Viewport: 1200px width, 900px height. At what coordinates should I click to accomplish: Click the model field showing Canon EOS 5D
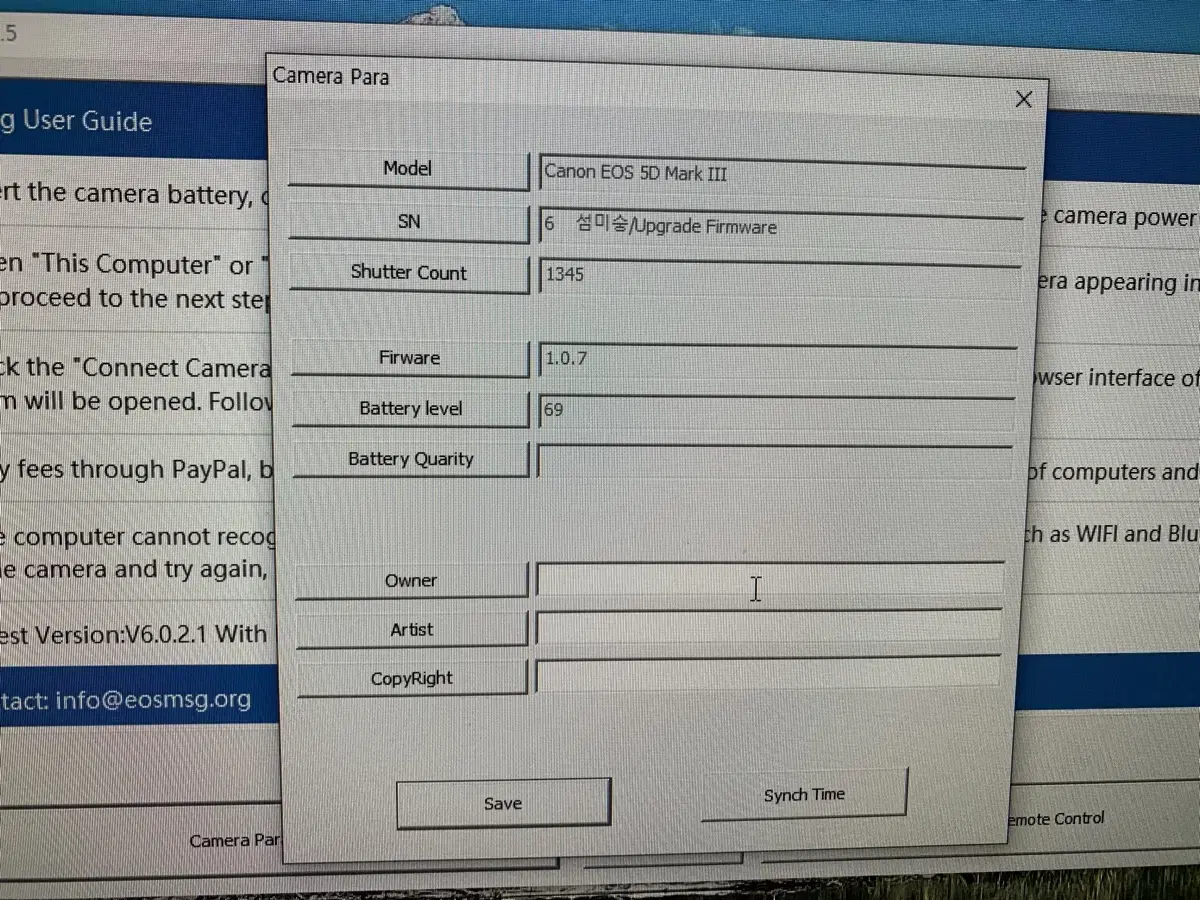coord(782,174)
